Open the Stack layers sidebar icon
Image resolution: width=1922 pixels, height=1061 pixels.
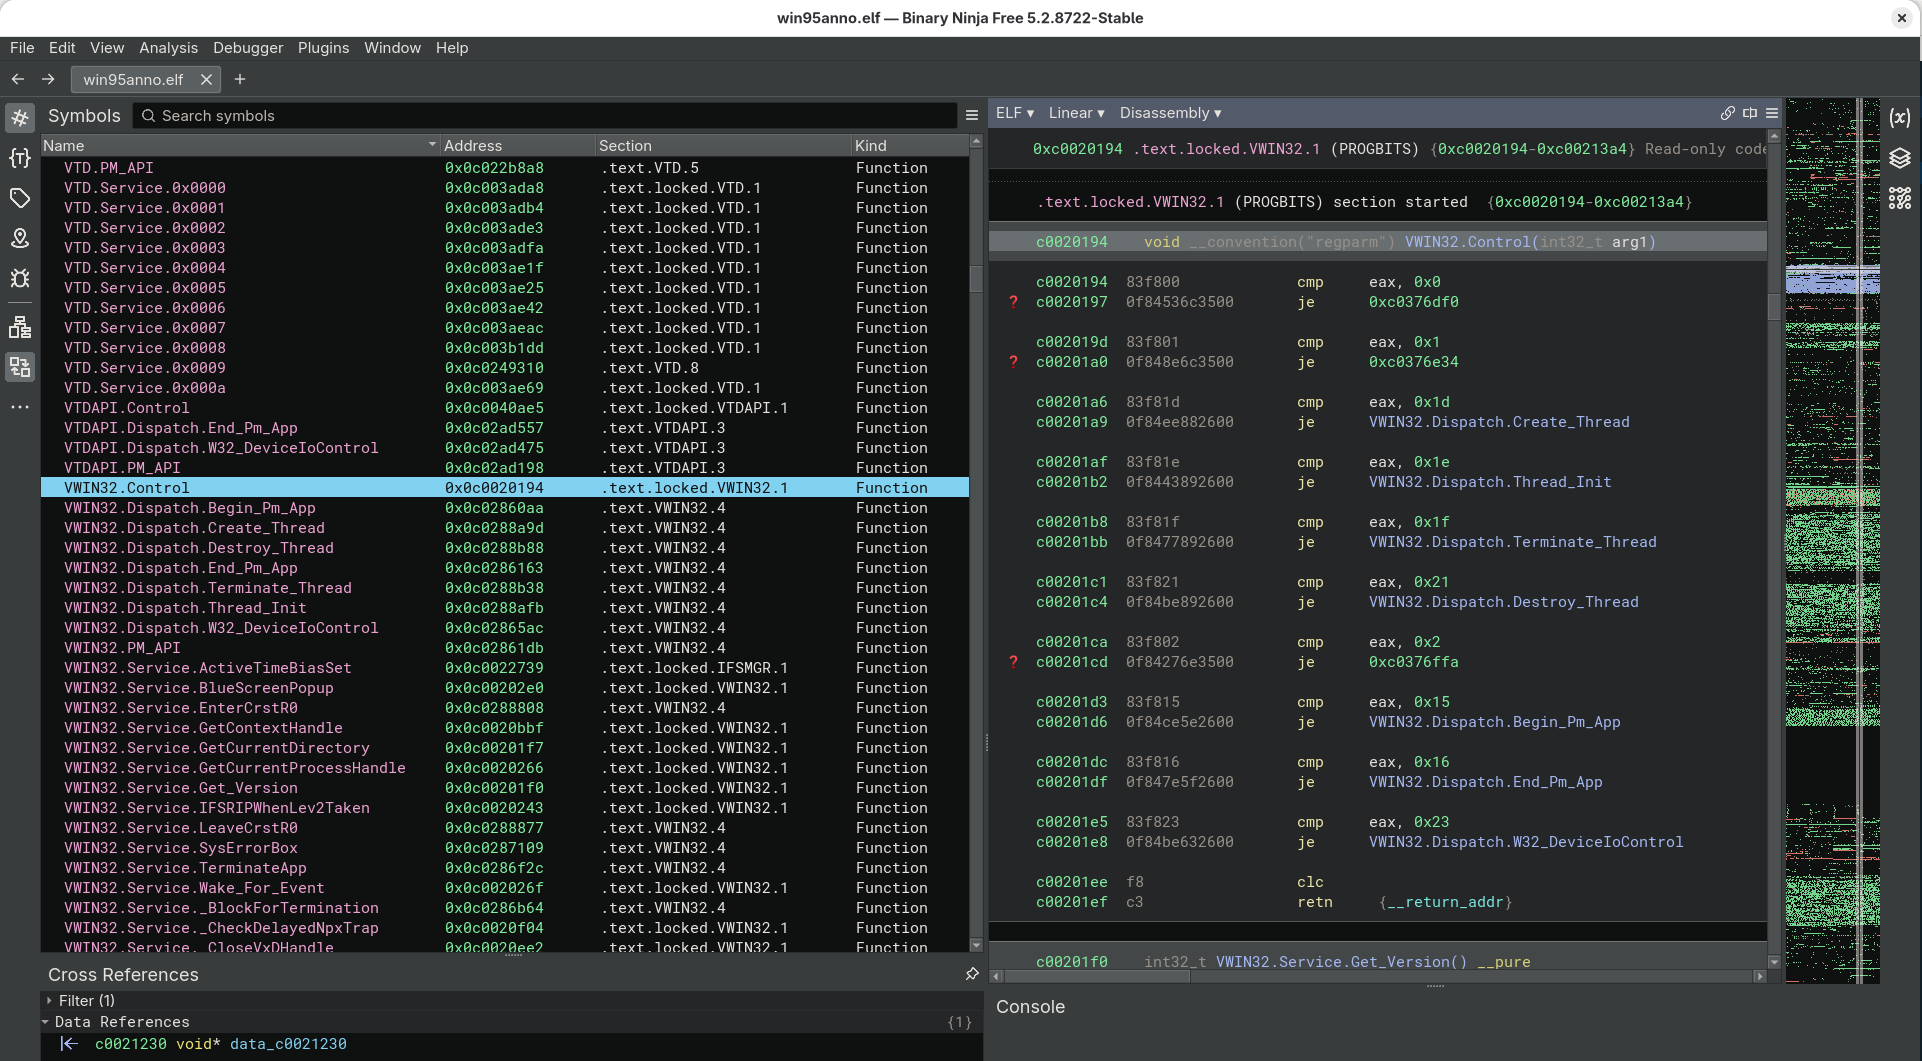(1900, 158)
